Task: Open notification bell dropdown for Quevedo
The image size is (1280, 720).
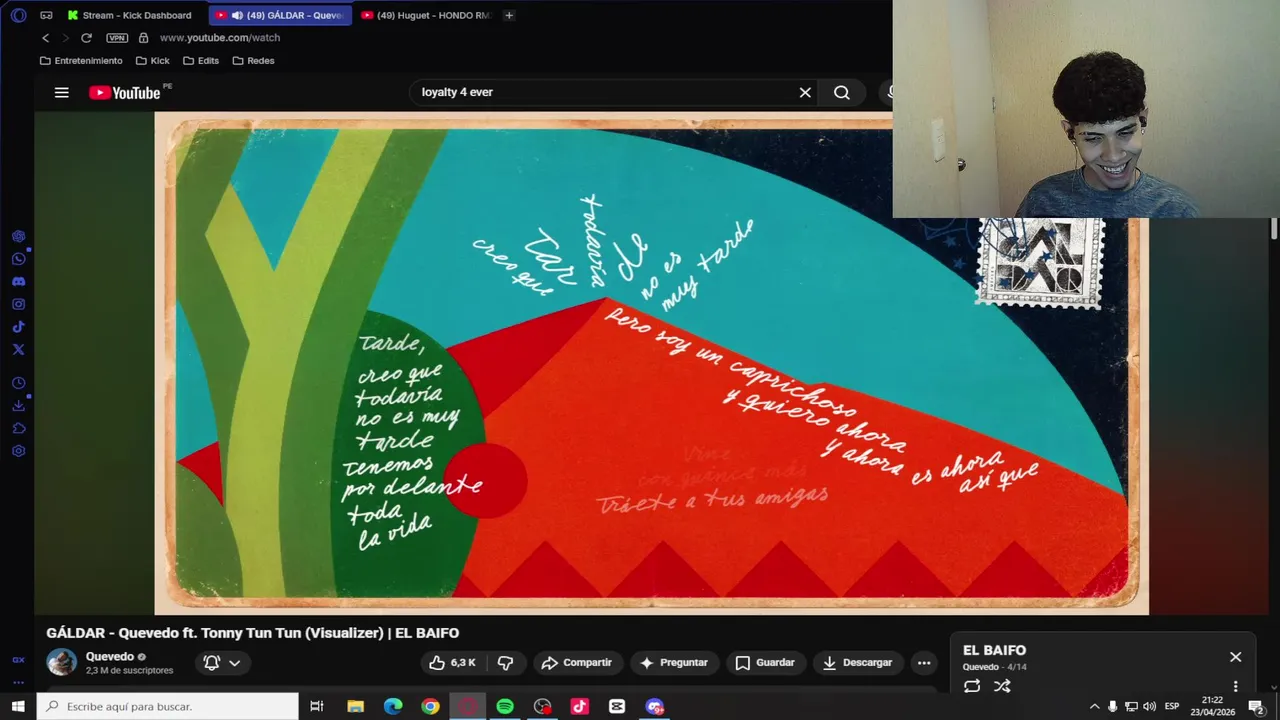Action: tap(222, 662)
